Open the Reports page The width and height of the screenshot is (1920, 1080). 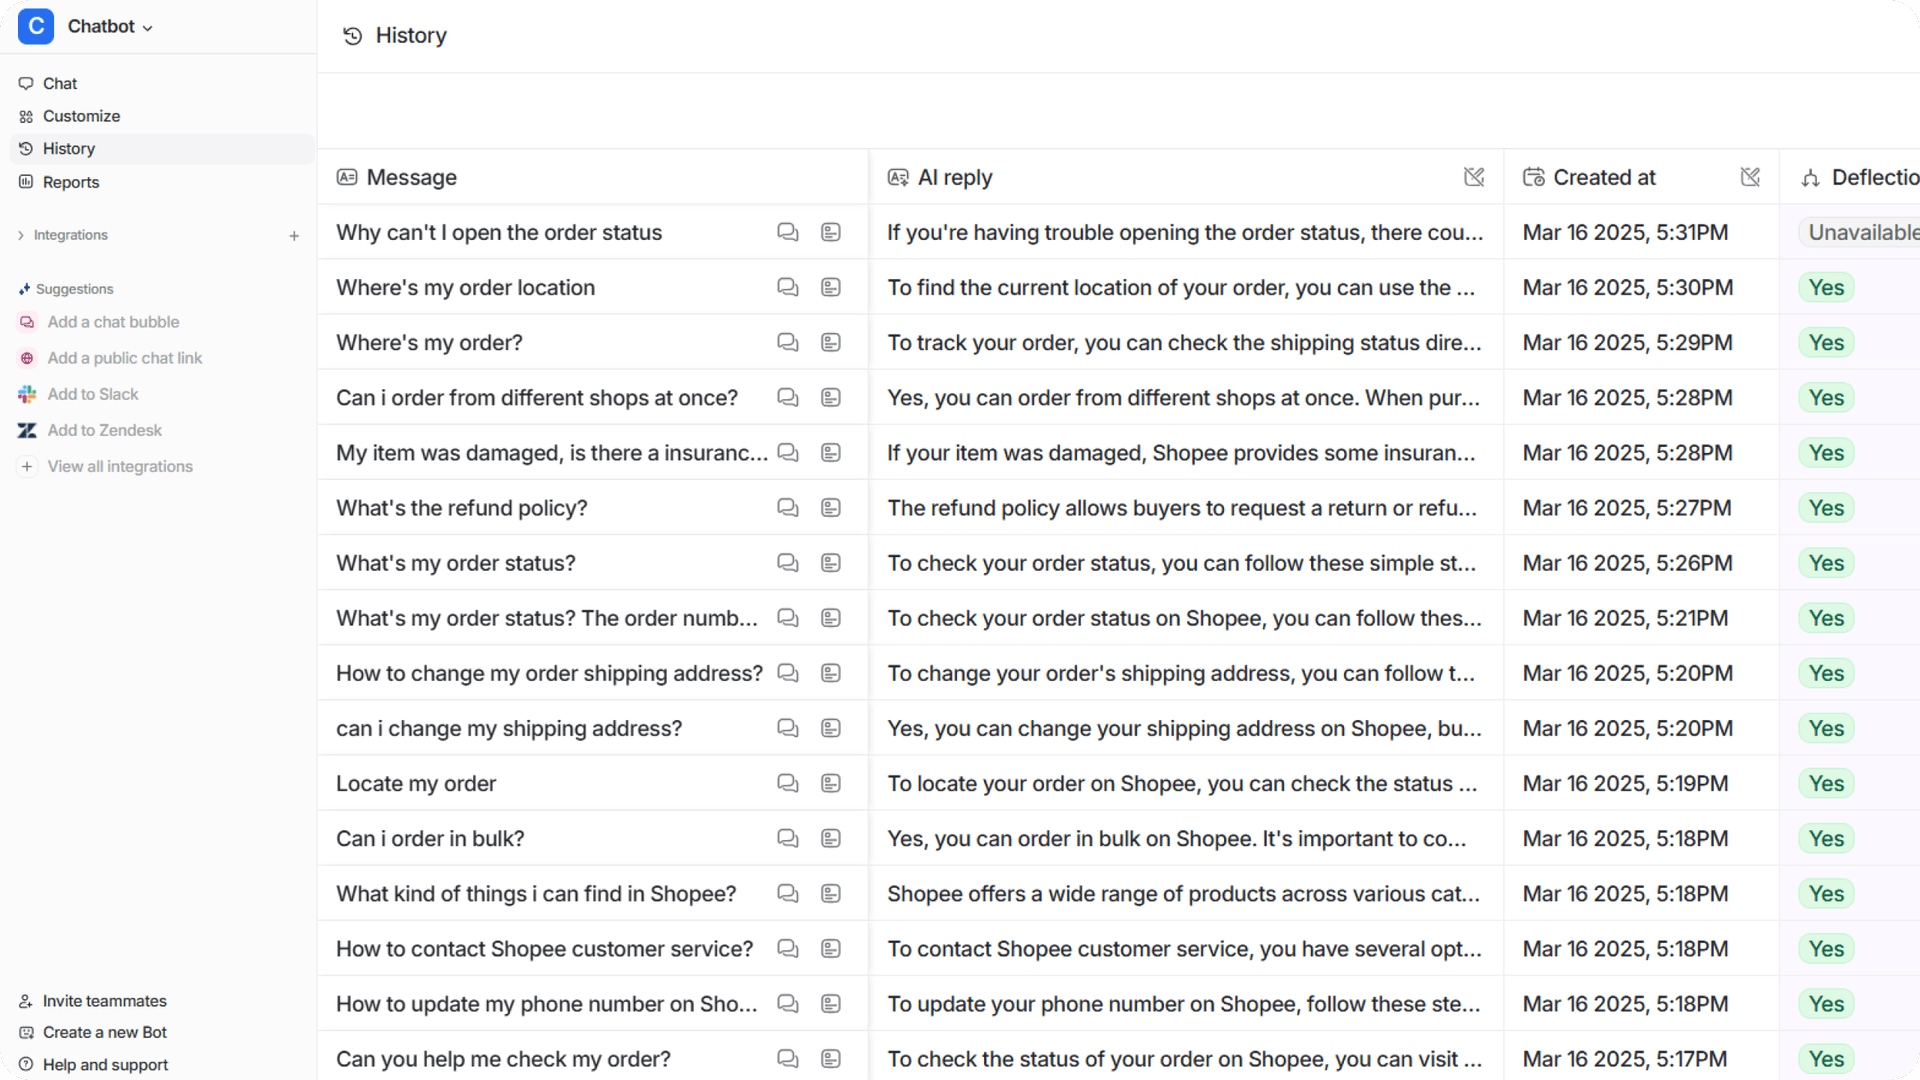tap(71, 182)
